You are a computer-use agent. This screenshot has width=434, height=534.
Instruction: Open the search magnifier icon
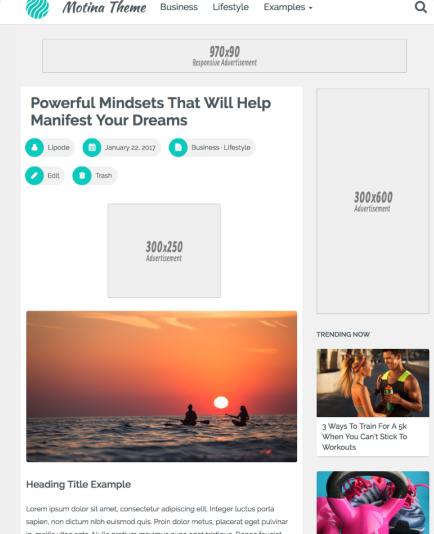(x=421, y=7)
